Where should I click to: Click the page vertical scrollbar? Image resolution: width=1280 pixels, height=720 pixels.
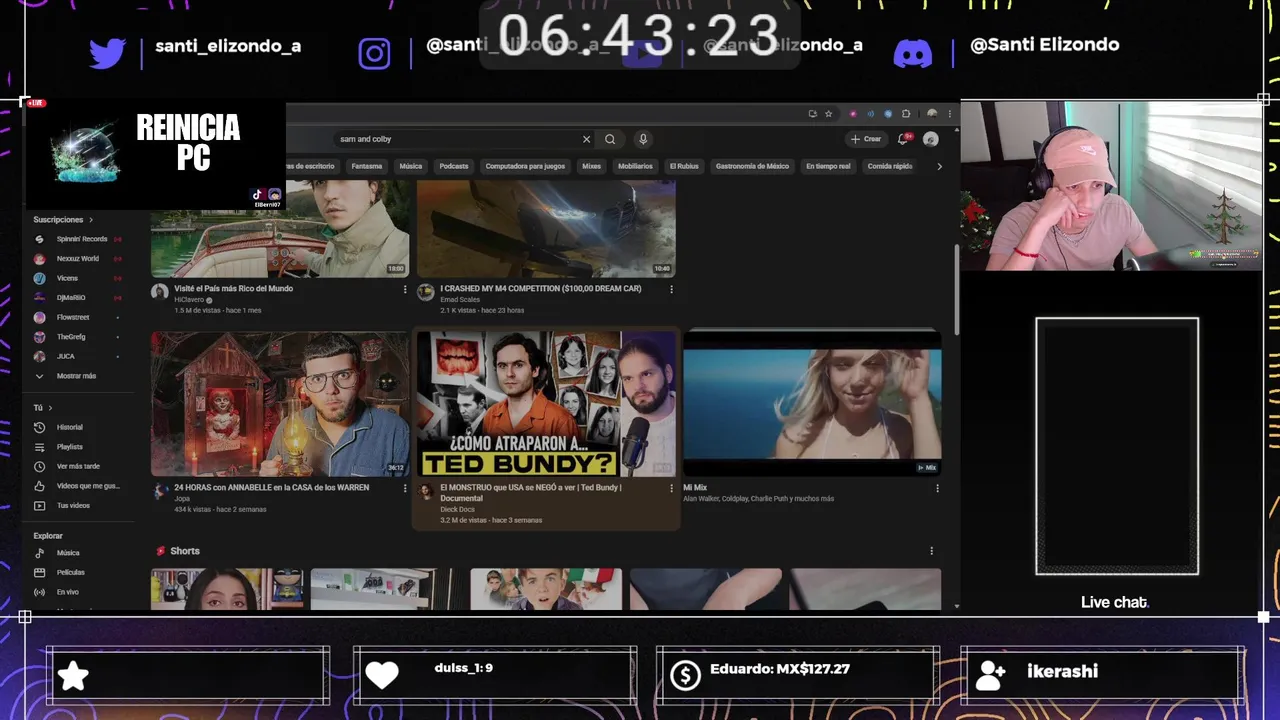(x=957, y=290)
